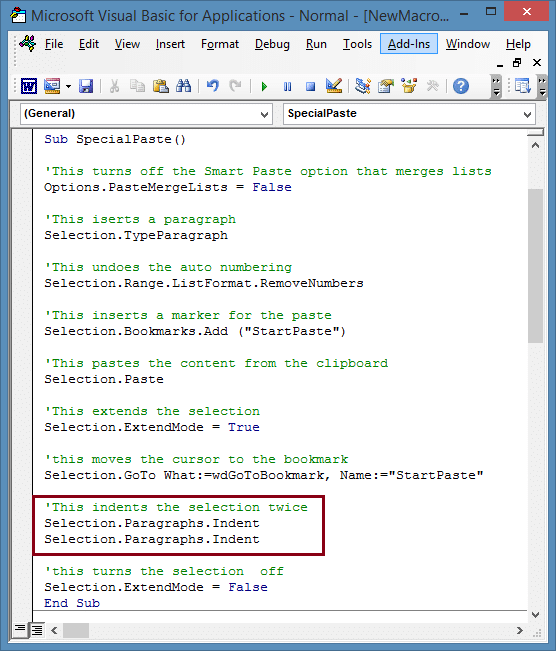Open the Project Explorer icon
This screenshot has height=651, width=556.
(x=363, y=86)
